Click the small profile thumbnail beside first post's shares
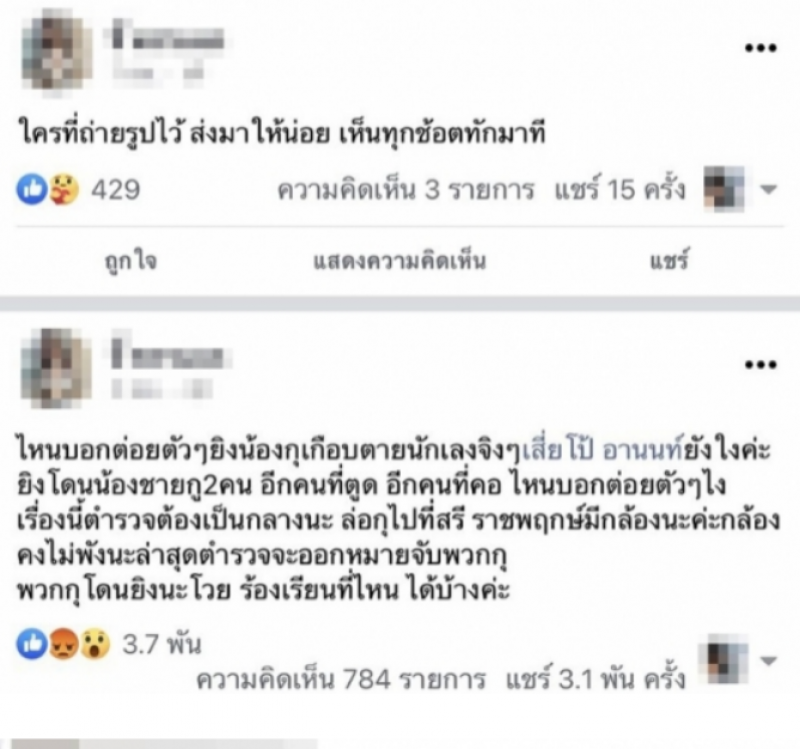The width and height of the screenshot is (800, 749). pos(723,188)
